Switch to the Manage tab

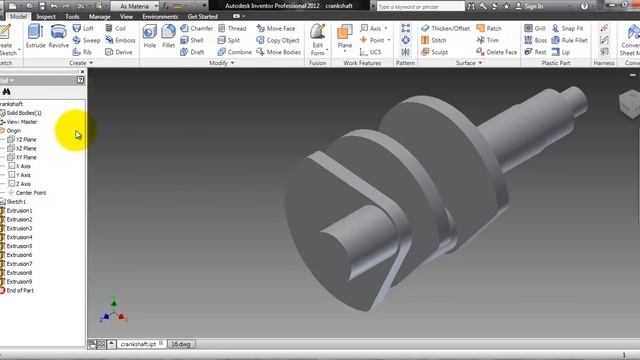point(100,16)
